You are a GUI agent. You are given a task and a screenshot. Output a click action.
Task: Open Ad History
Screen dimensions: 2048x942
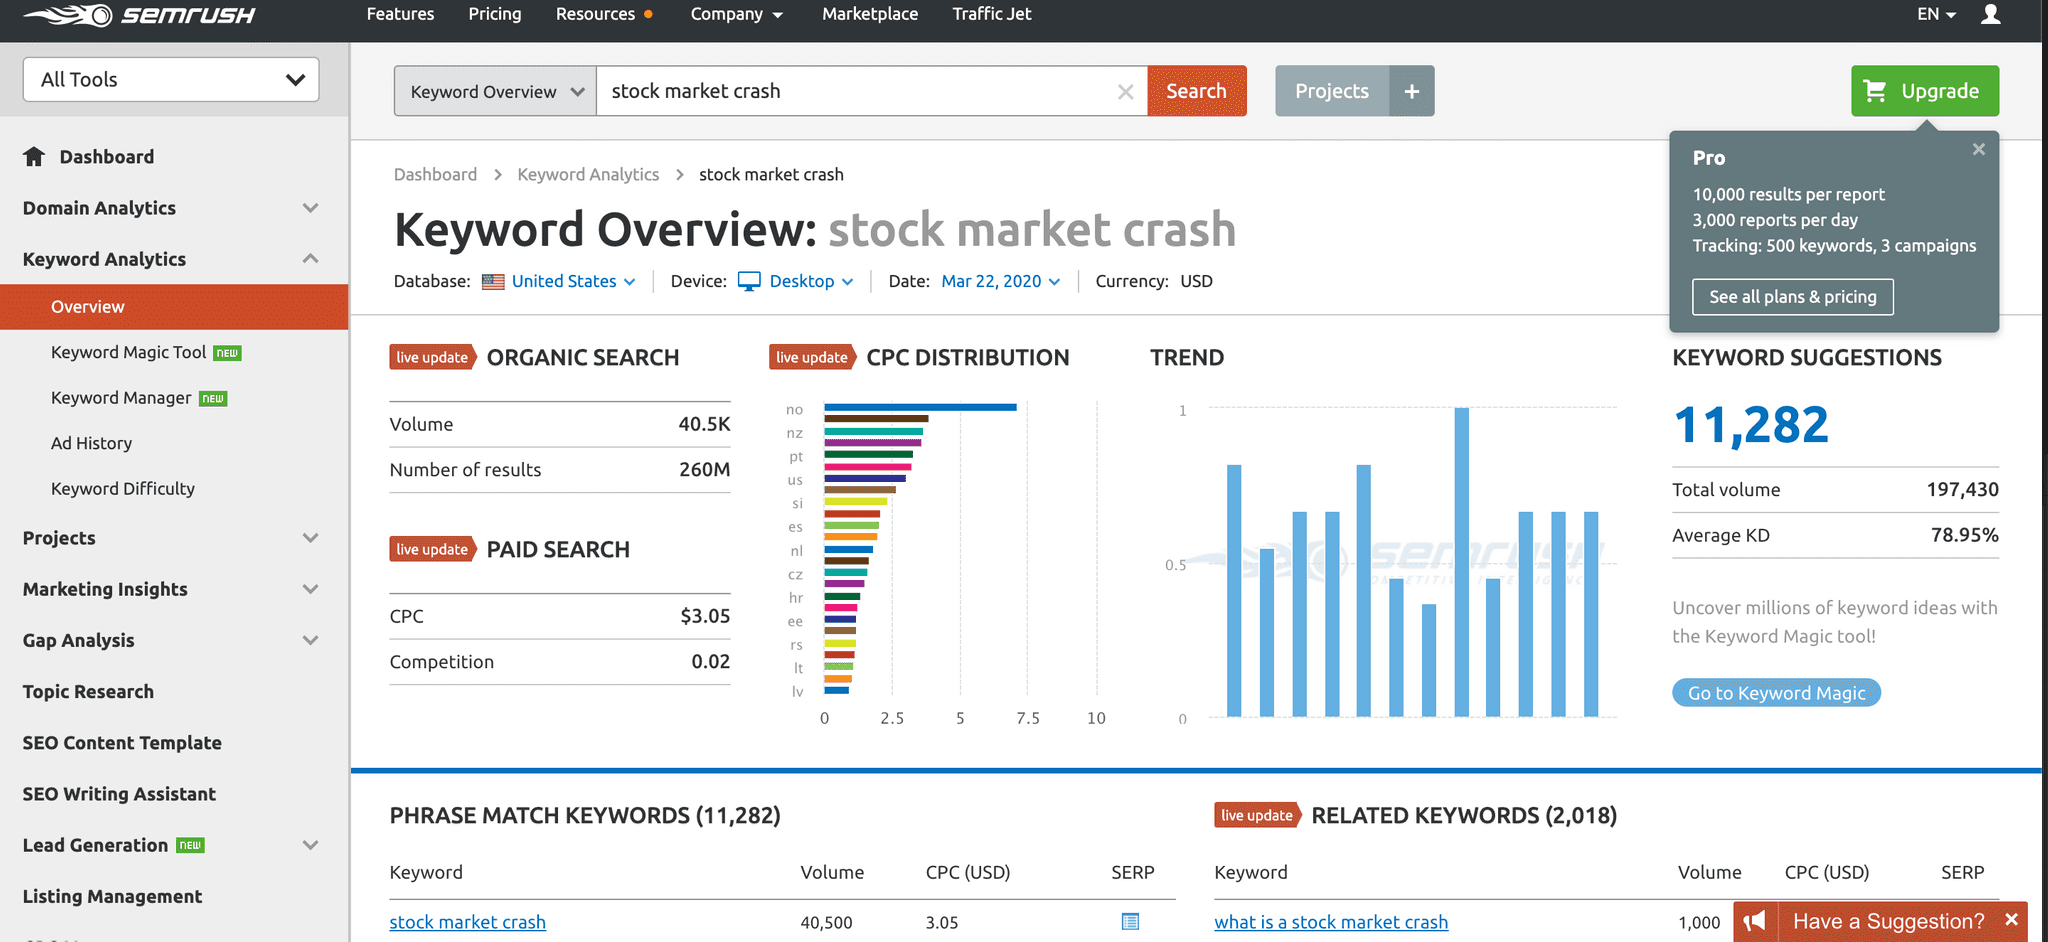click(91, 443)
